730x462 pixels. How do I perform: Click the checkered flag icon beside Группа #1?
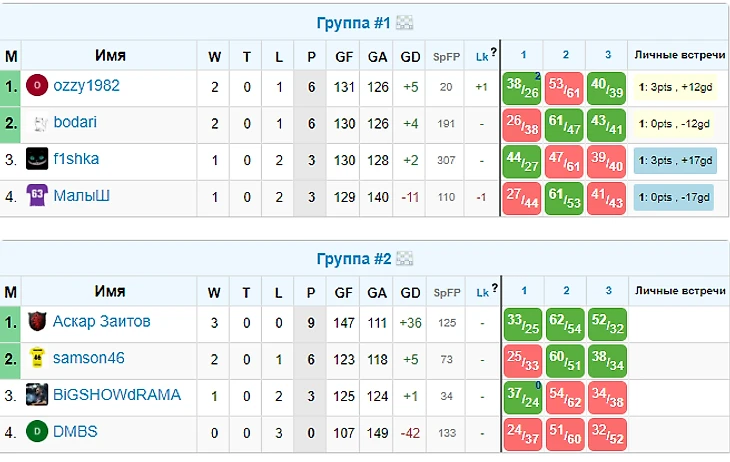coord(404,23)
